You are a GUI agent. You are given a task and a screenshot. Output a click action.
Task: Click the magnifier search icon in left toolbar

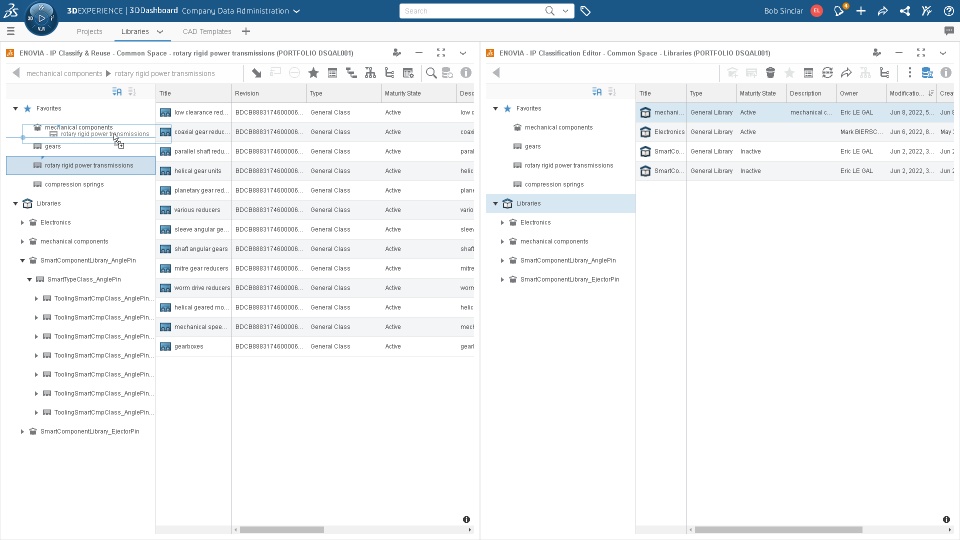pos(431,73)
